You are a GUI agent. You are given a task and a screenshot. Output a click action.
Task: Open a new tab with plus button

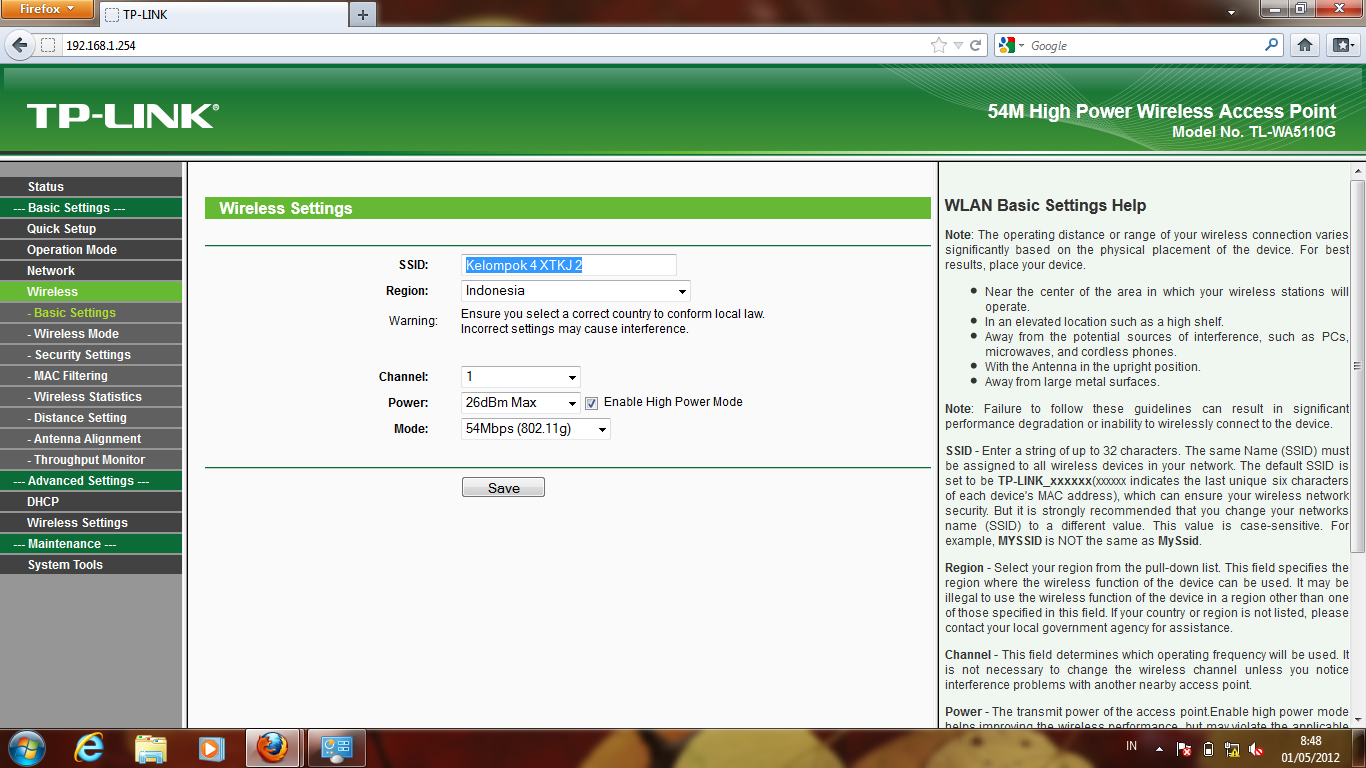(362, 14)
